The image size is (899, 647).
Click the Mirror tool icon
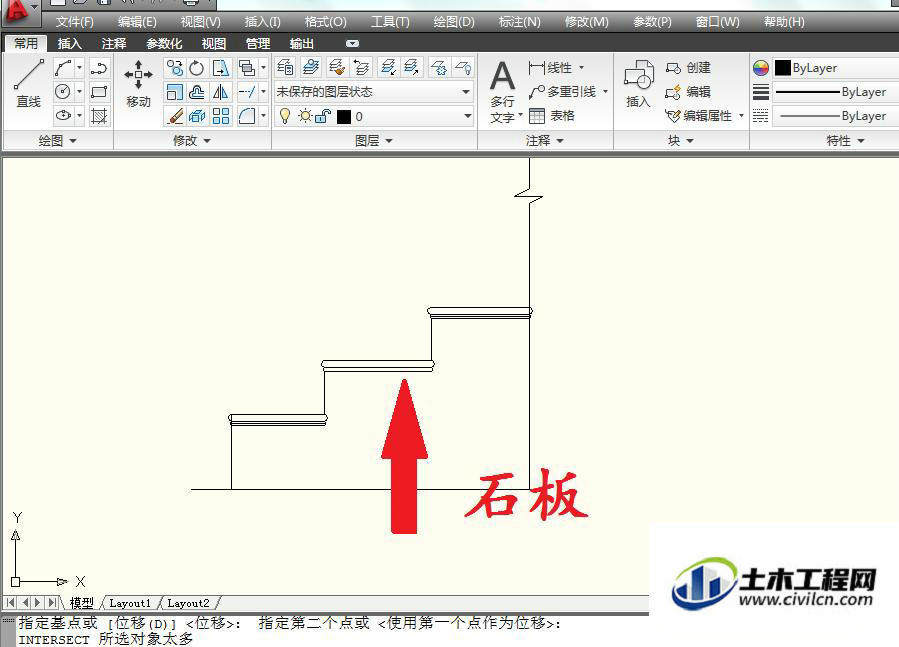[x=221, y=92]
